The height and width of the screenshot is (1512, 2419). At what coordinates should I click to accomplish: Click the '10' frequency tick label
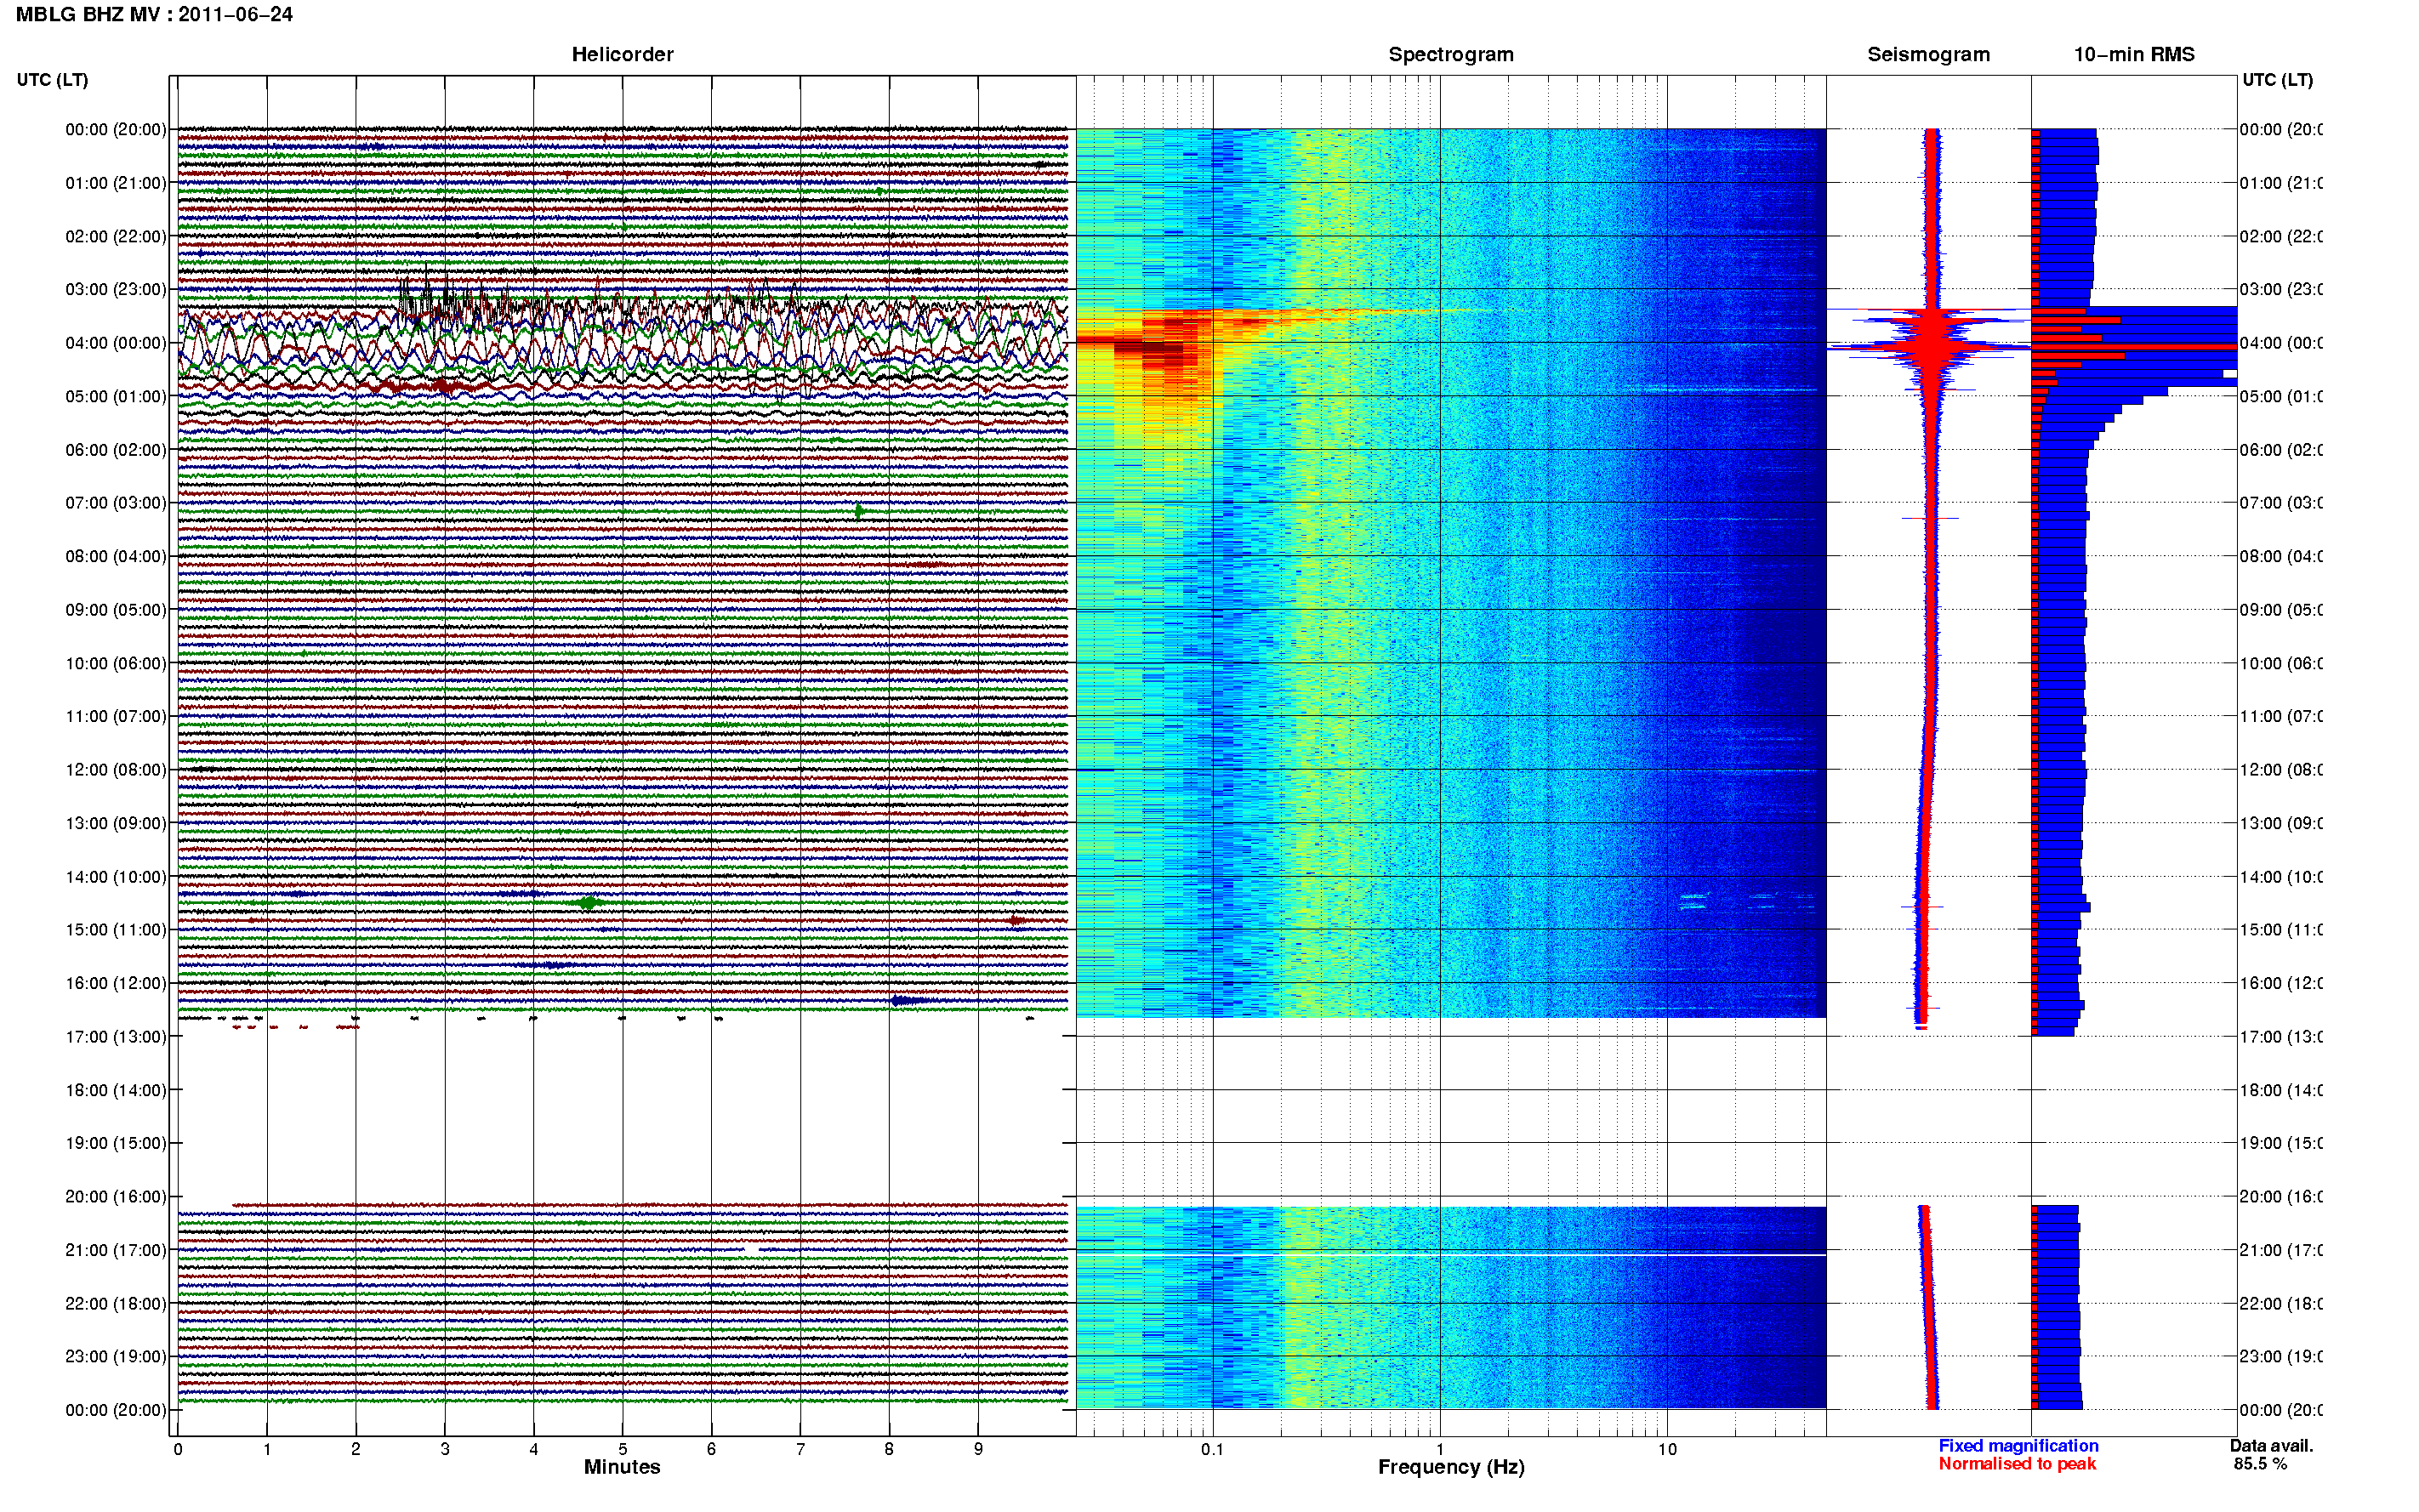[1667, 1450]
